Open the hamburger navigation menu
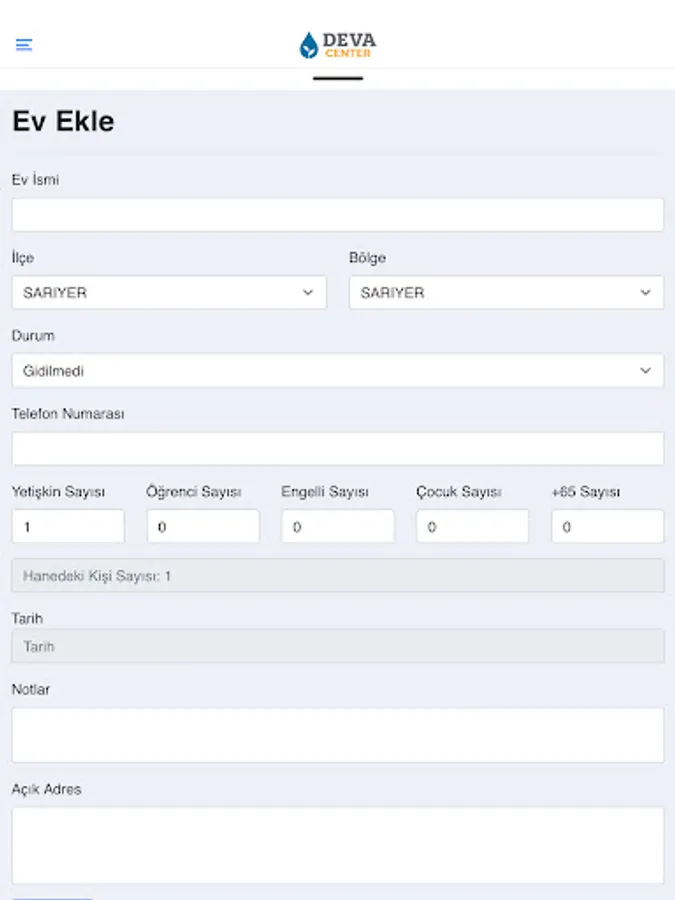 click(x=24, y=45)
